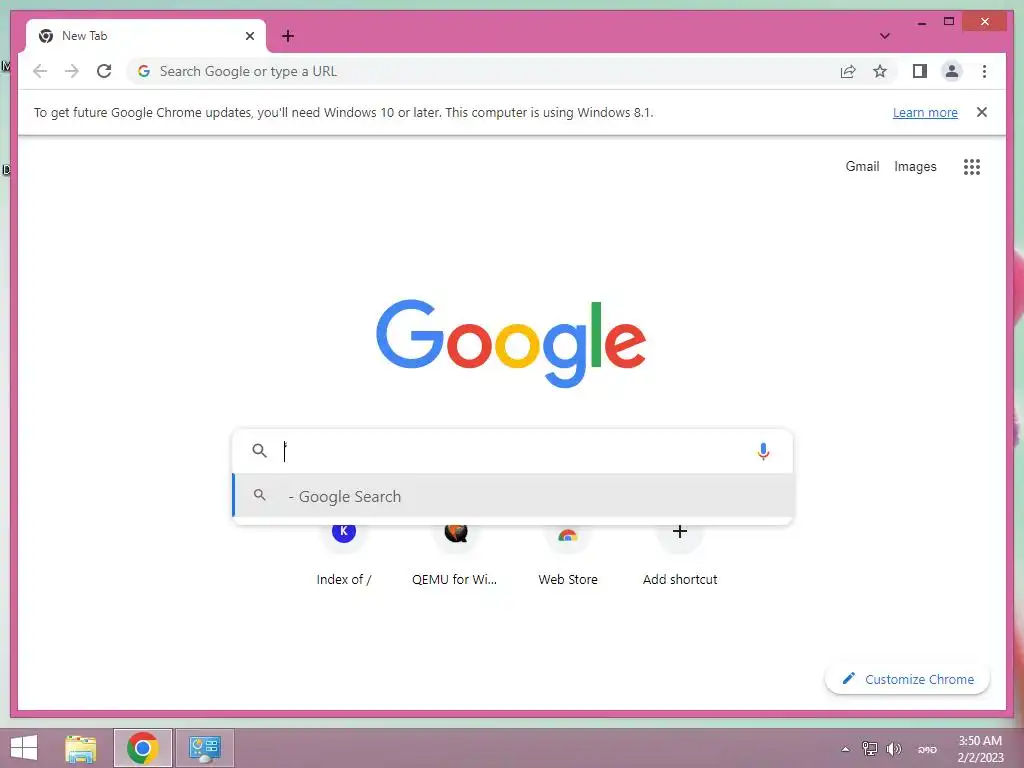The height and width of the screenshot is (768, 1024).
Task: Share this page via share icon
Action: (x=848, y=71)
